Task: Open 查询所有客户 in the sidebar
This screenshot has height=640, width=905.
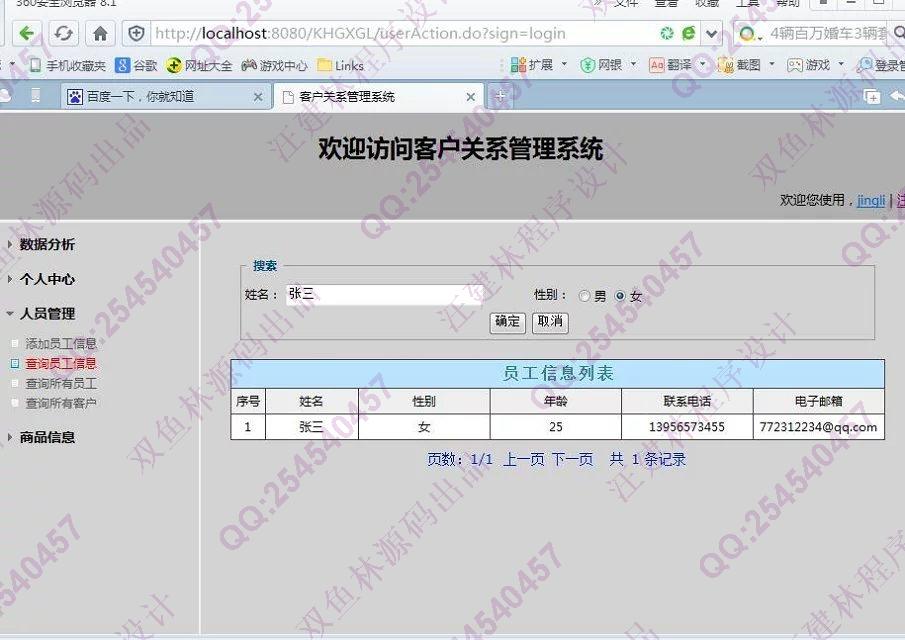Action: (x=61, y=403)
